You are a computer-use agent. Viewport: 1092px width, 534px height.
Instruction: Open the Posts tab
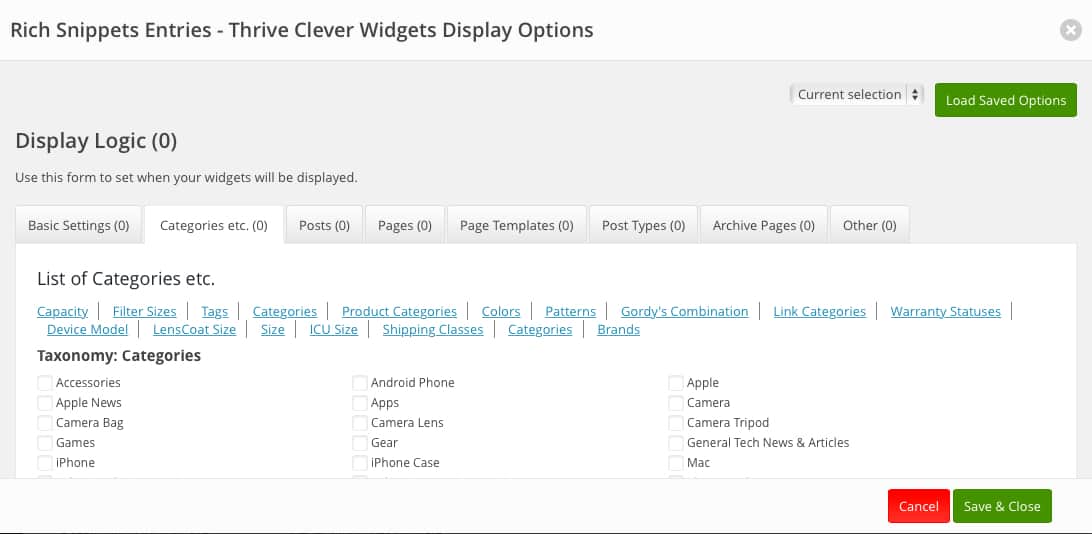[324, 225]
